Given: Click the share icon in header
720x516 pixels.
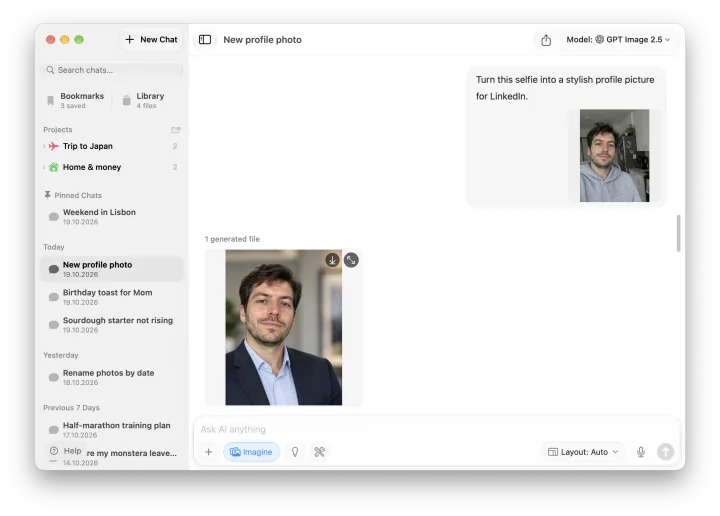Looking at the screenshot, I should point(546,40).
